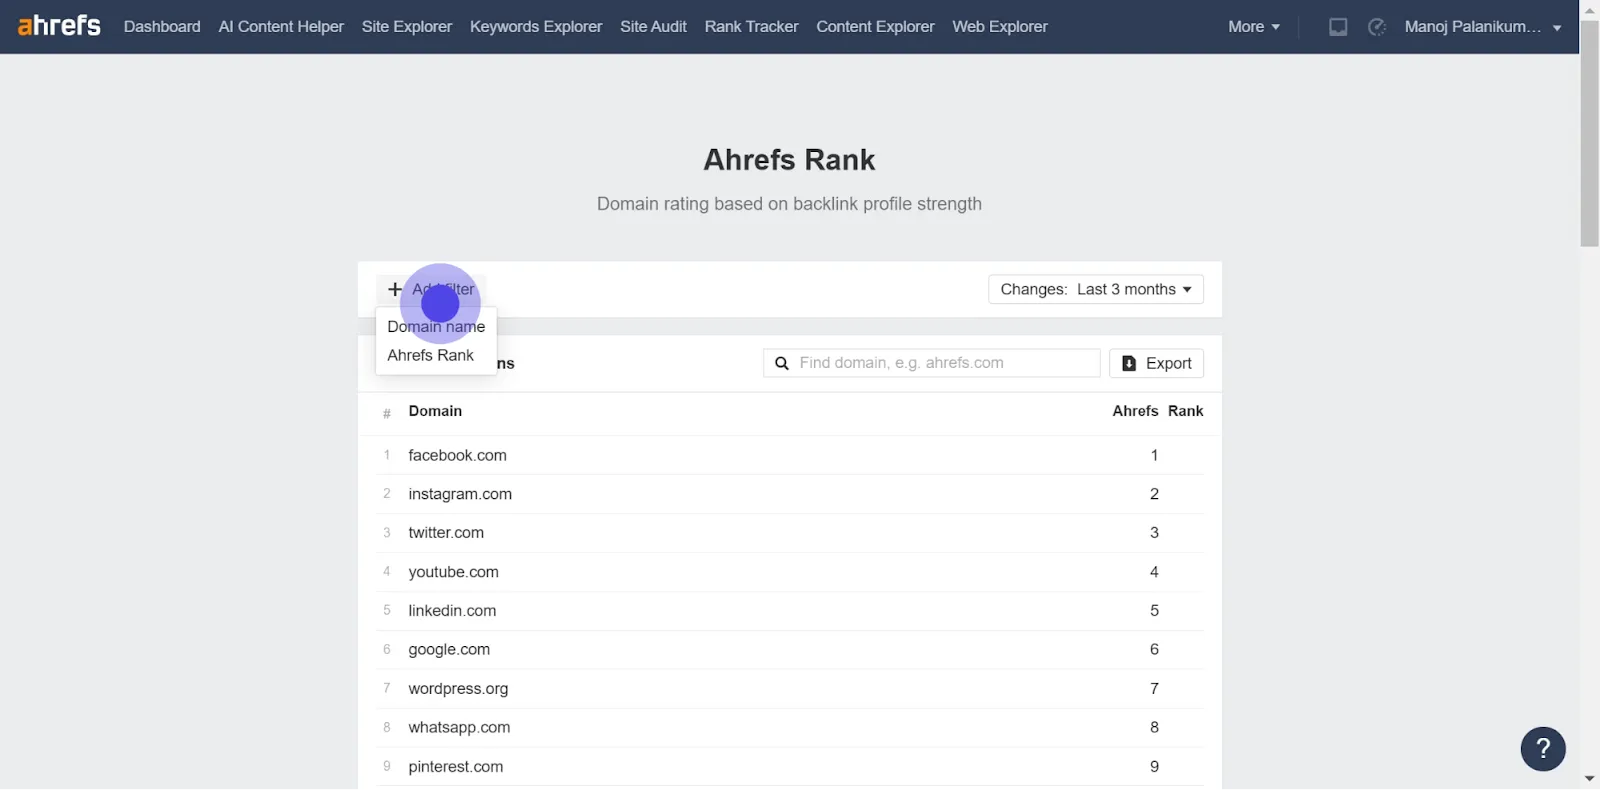Open the Changes Last 3 months dropdown

pos(1096,289)
